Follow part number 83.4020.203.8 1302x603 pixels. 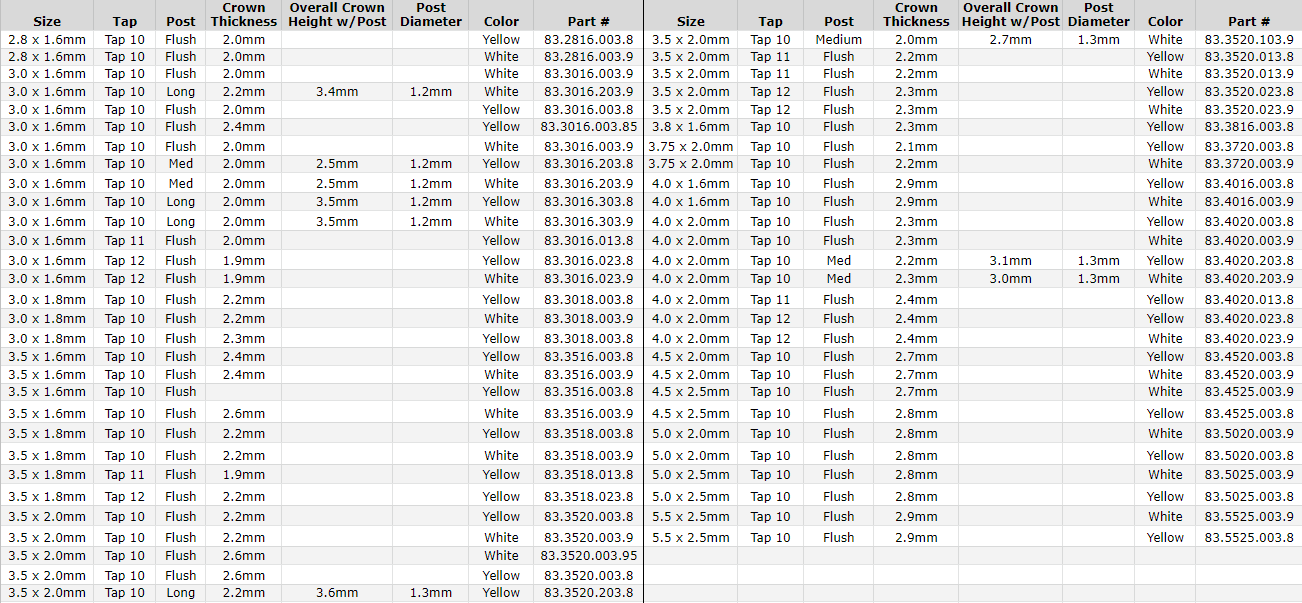1249,261
